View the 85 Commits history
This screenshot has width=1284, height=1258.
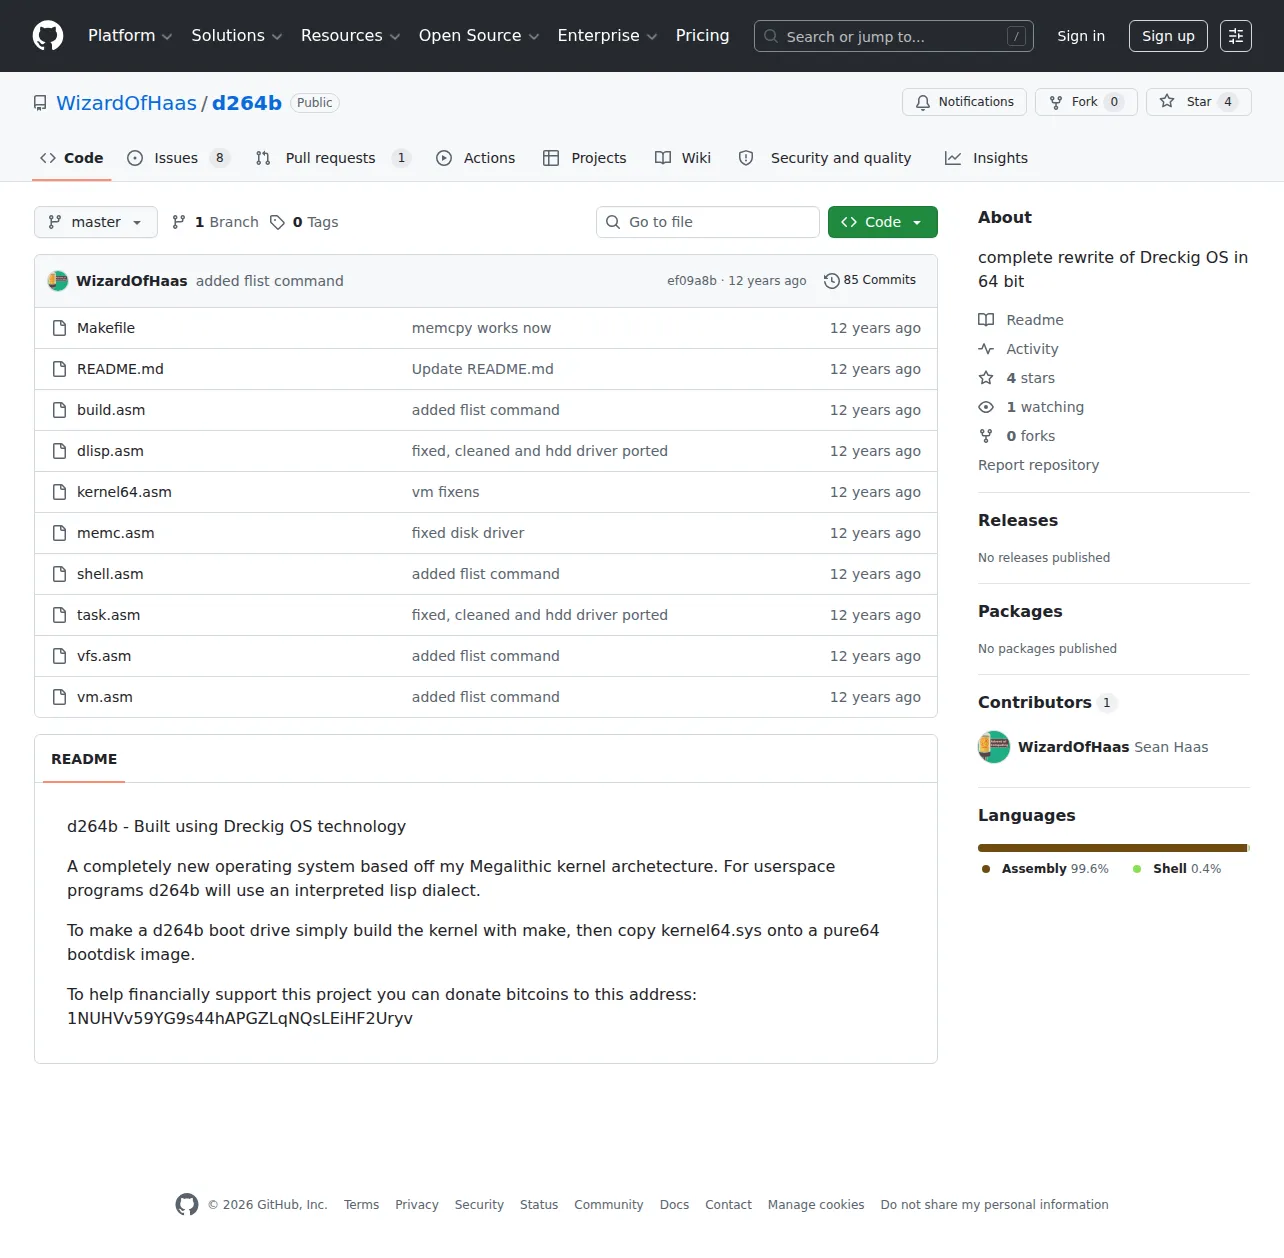[870, 281]
